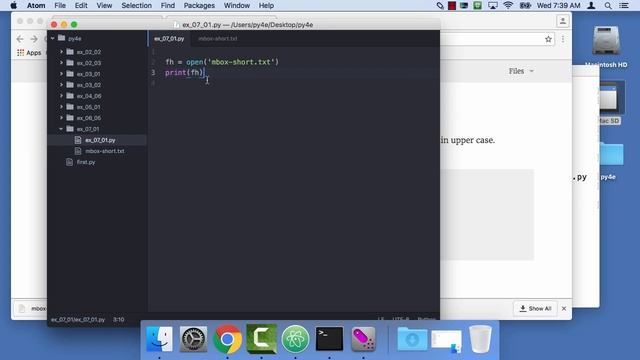The width and height of the screenshot is (640, 360).
Task: Switch to the mbox-short.txt tab
Action: pos(218,38)
